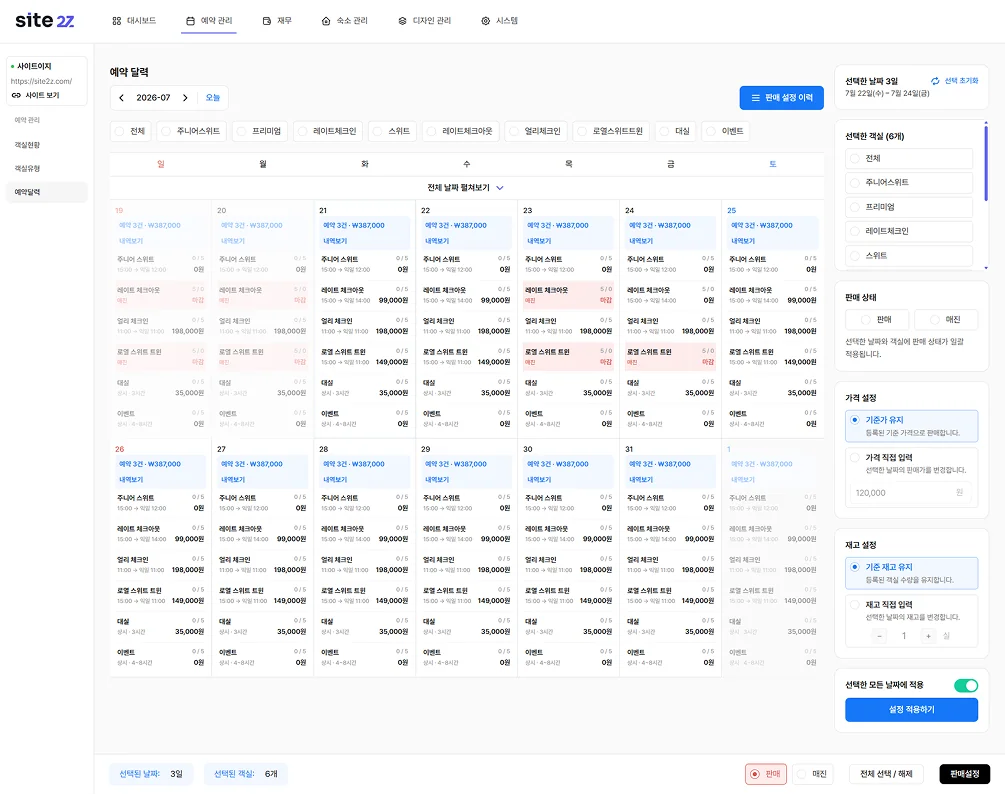Toggle 선택한 모든 날짜에 적용 switch
Viewport: 1005px width, 795px height.
[965, 685]
